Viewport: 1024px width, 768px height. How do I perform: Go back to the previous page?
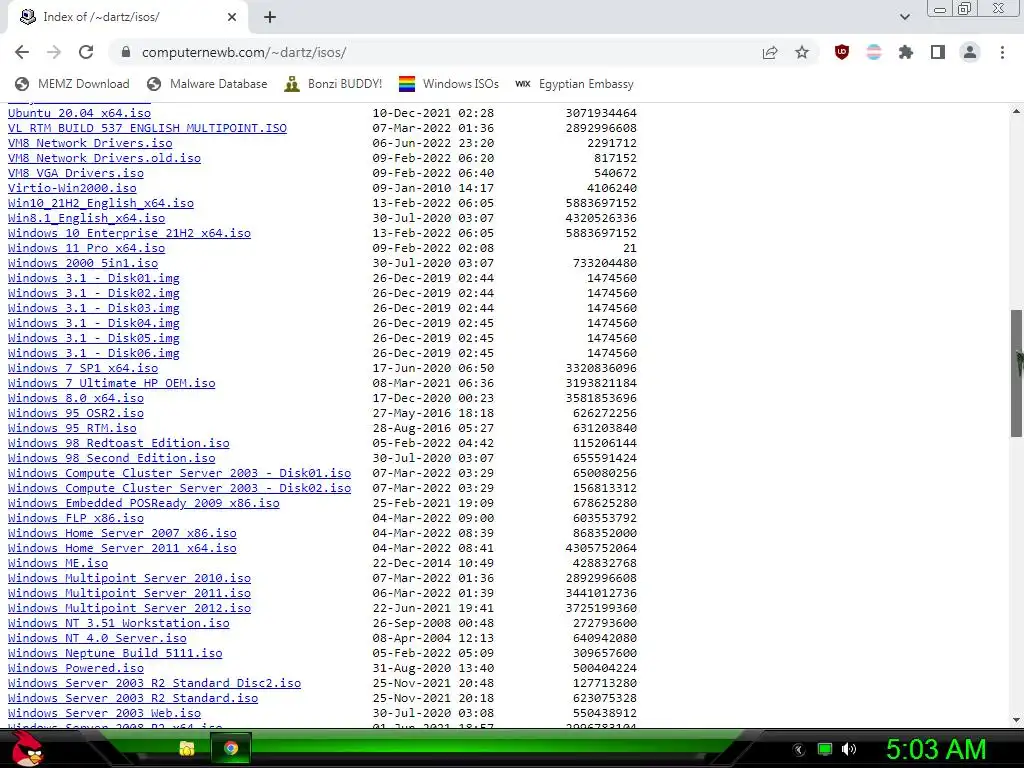[22, 52]
